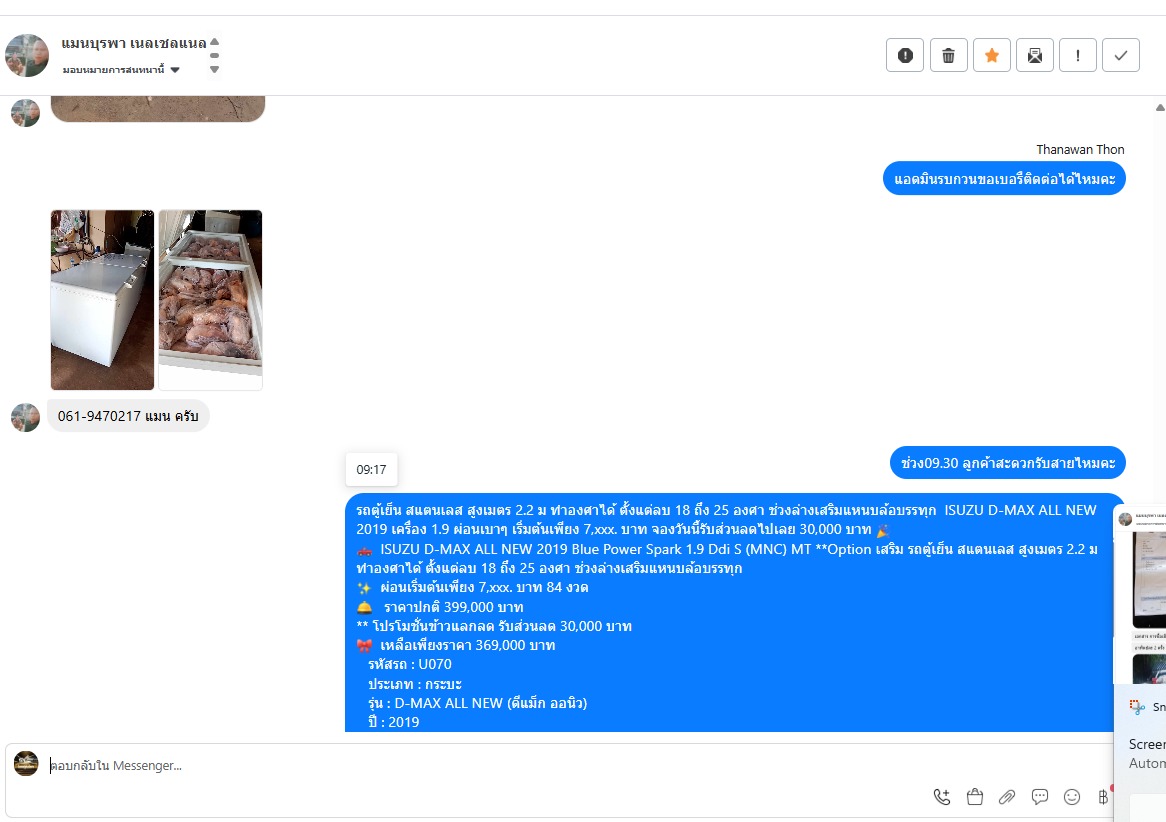This screenshot has width=1166, height=822.
Task: Open the shopping bag product icon
Action: click(974, 797)
